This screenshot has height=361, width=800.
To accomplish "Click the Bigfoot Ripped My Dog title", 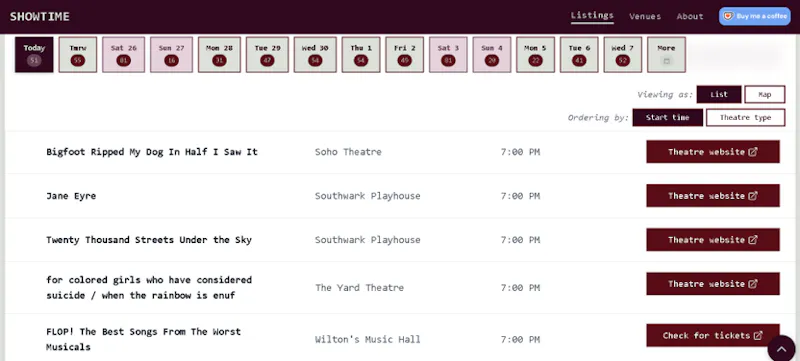I will (x=152, y=152).
